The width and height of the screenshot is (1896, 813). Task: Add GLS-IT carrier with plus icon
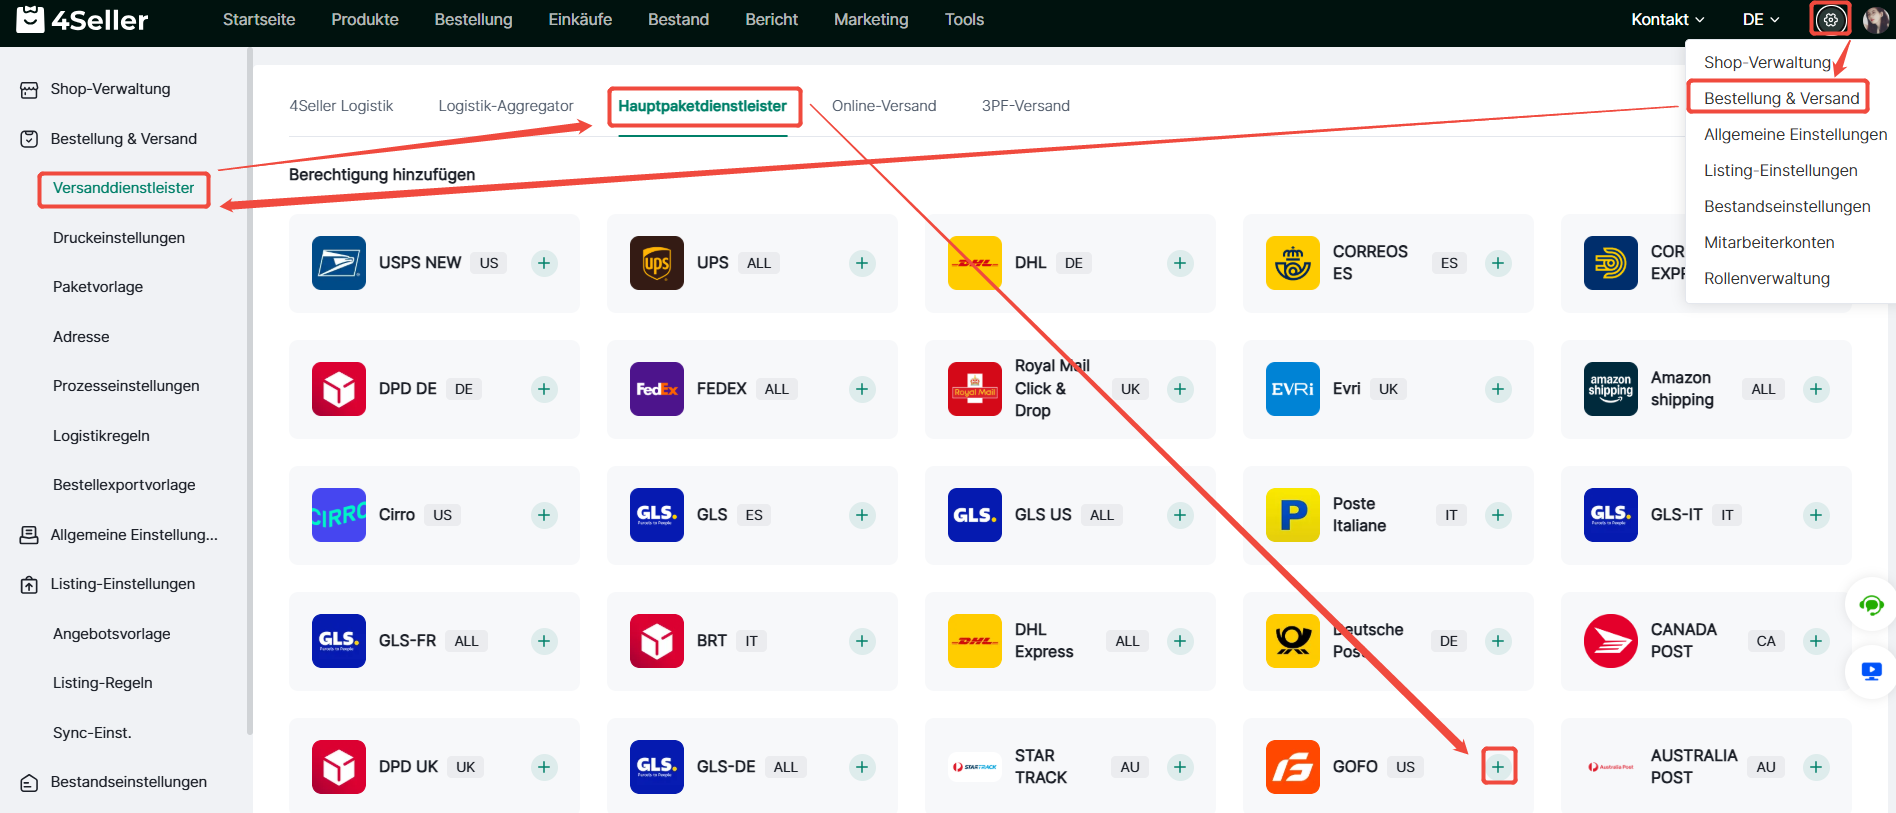click(1816, 515)
